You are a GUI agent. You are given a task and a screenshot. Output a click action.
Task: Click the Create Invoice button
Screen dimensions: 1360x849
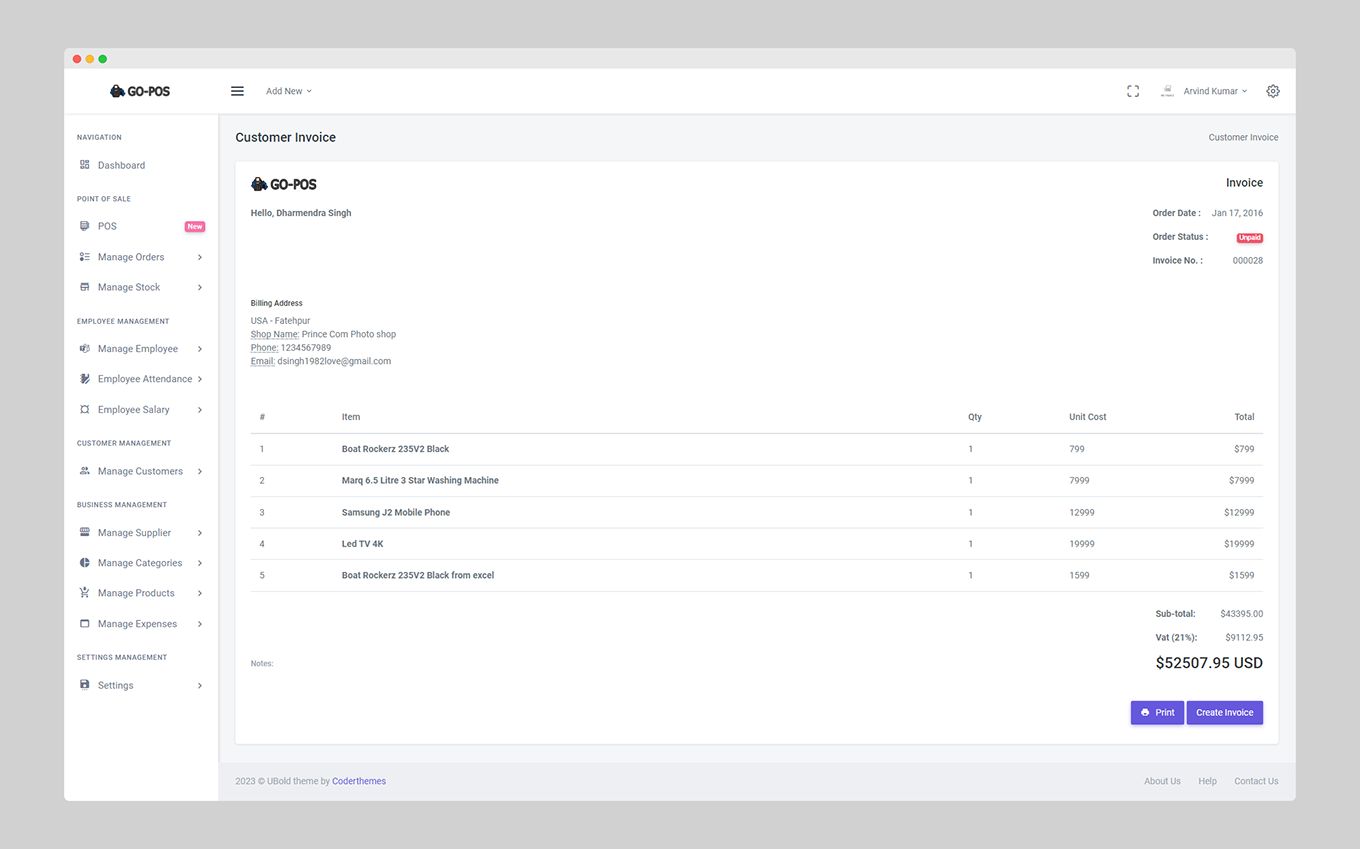click(1224, 713)
